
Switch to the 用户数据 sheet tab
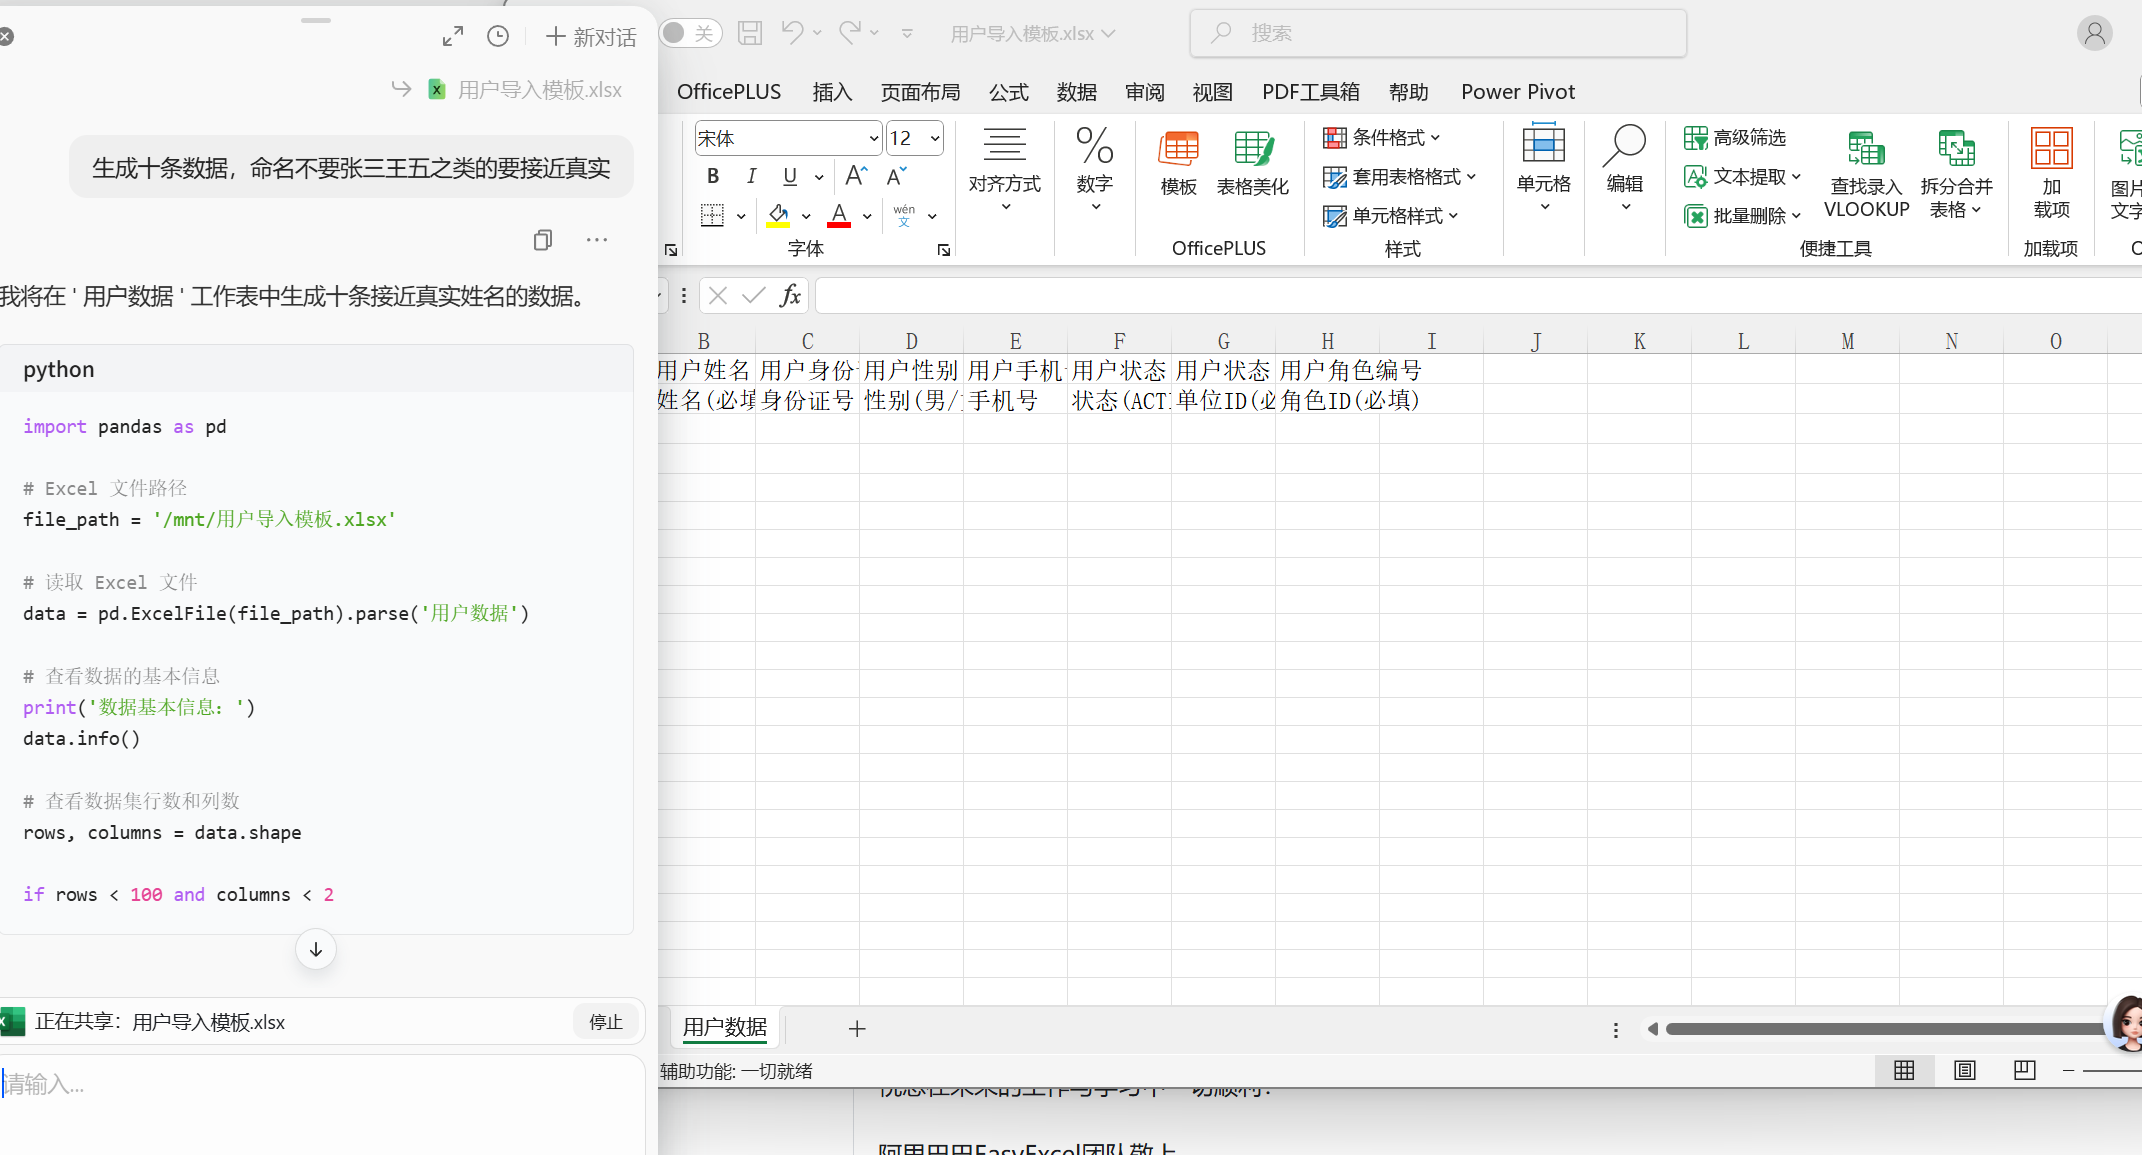click(725, 1027)
